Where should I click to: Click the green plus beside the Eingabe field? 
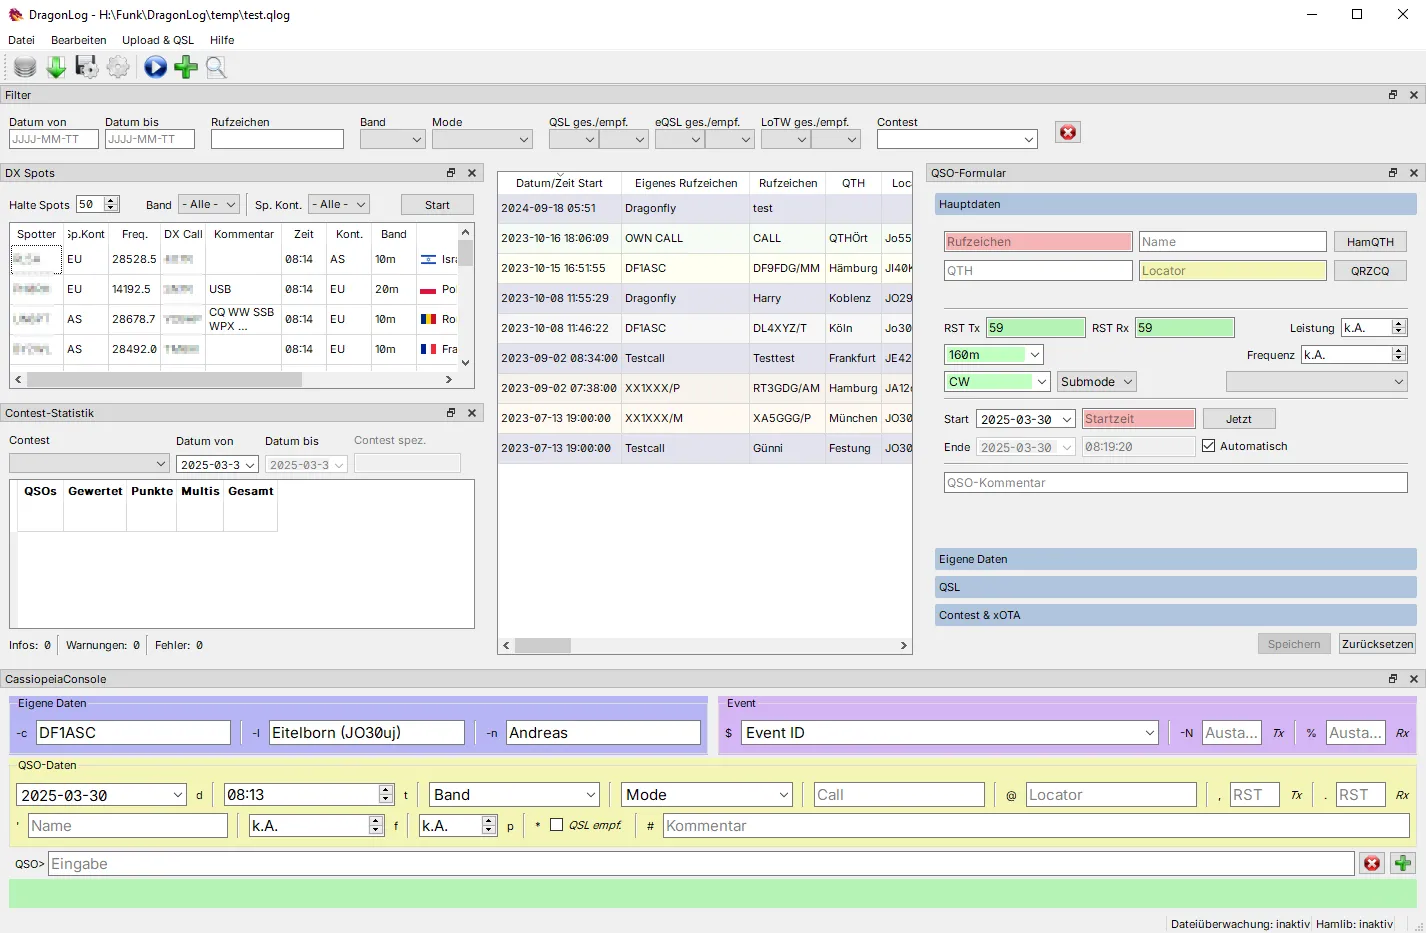[1402, 863]
